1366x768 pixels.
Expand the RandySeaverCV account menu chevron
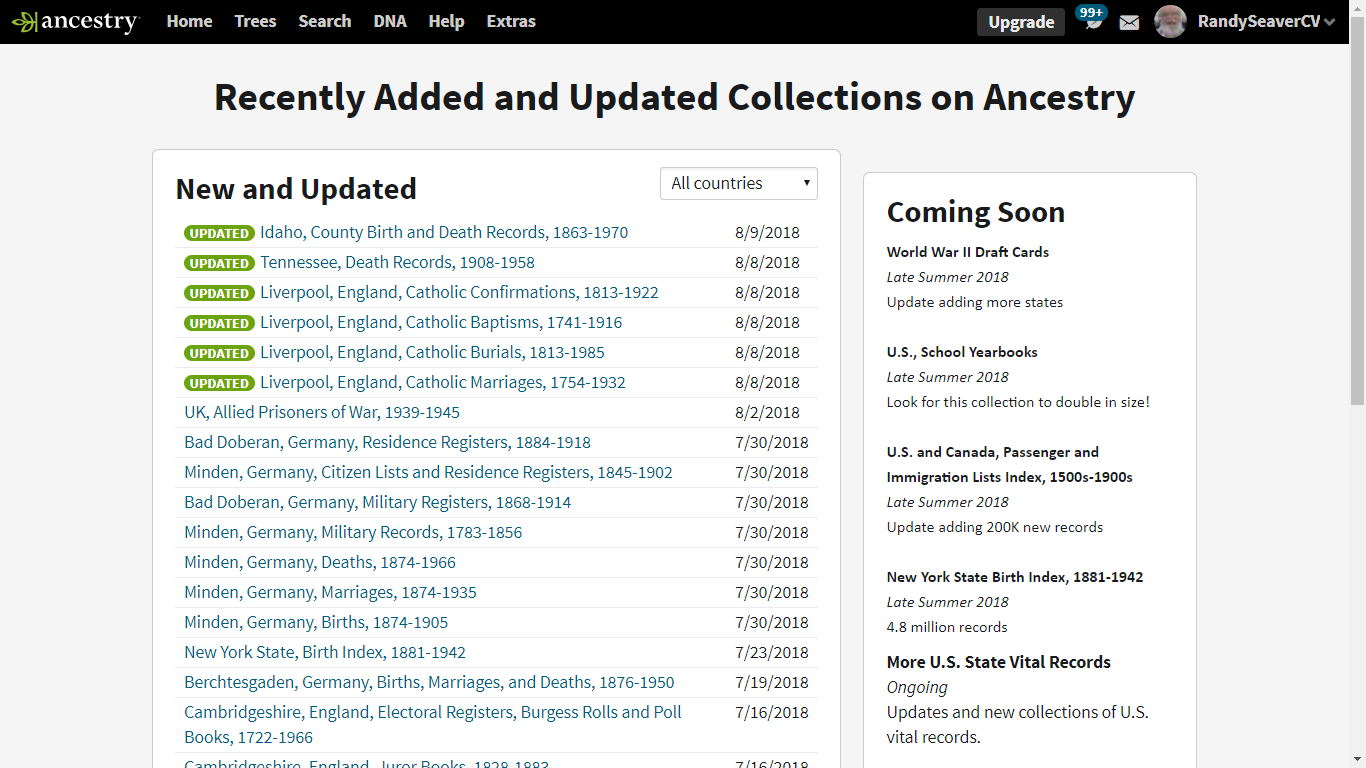click(1330, 21)
